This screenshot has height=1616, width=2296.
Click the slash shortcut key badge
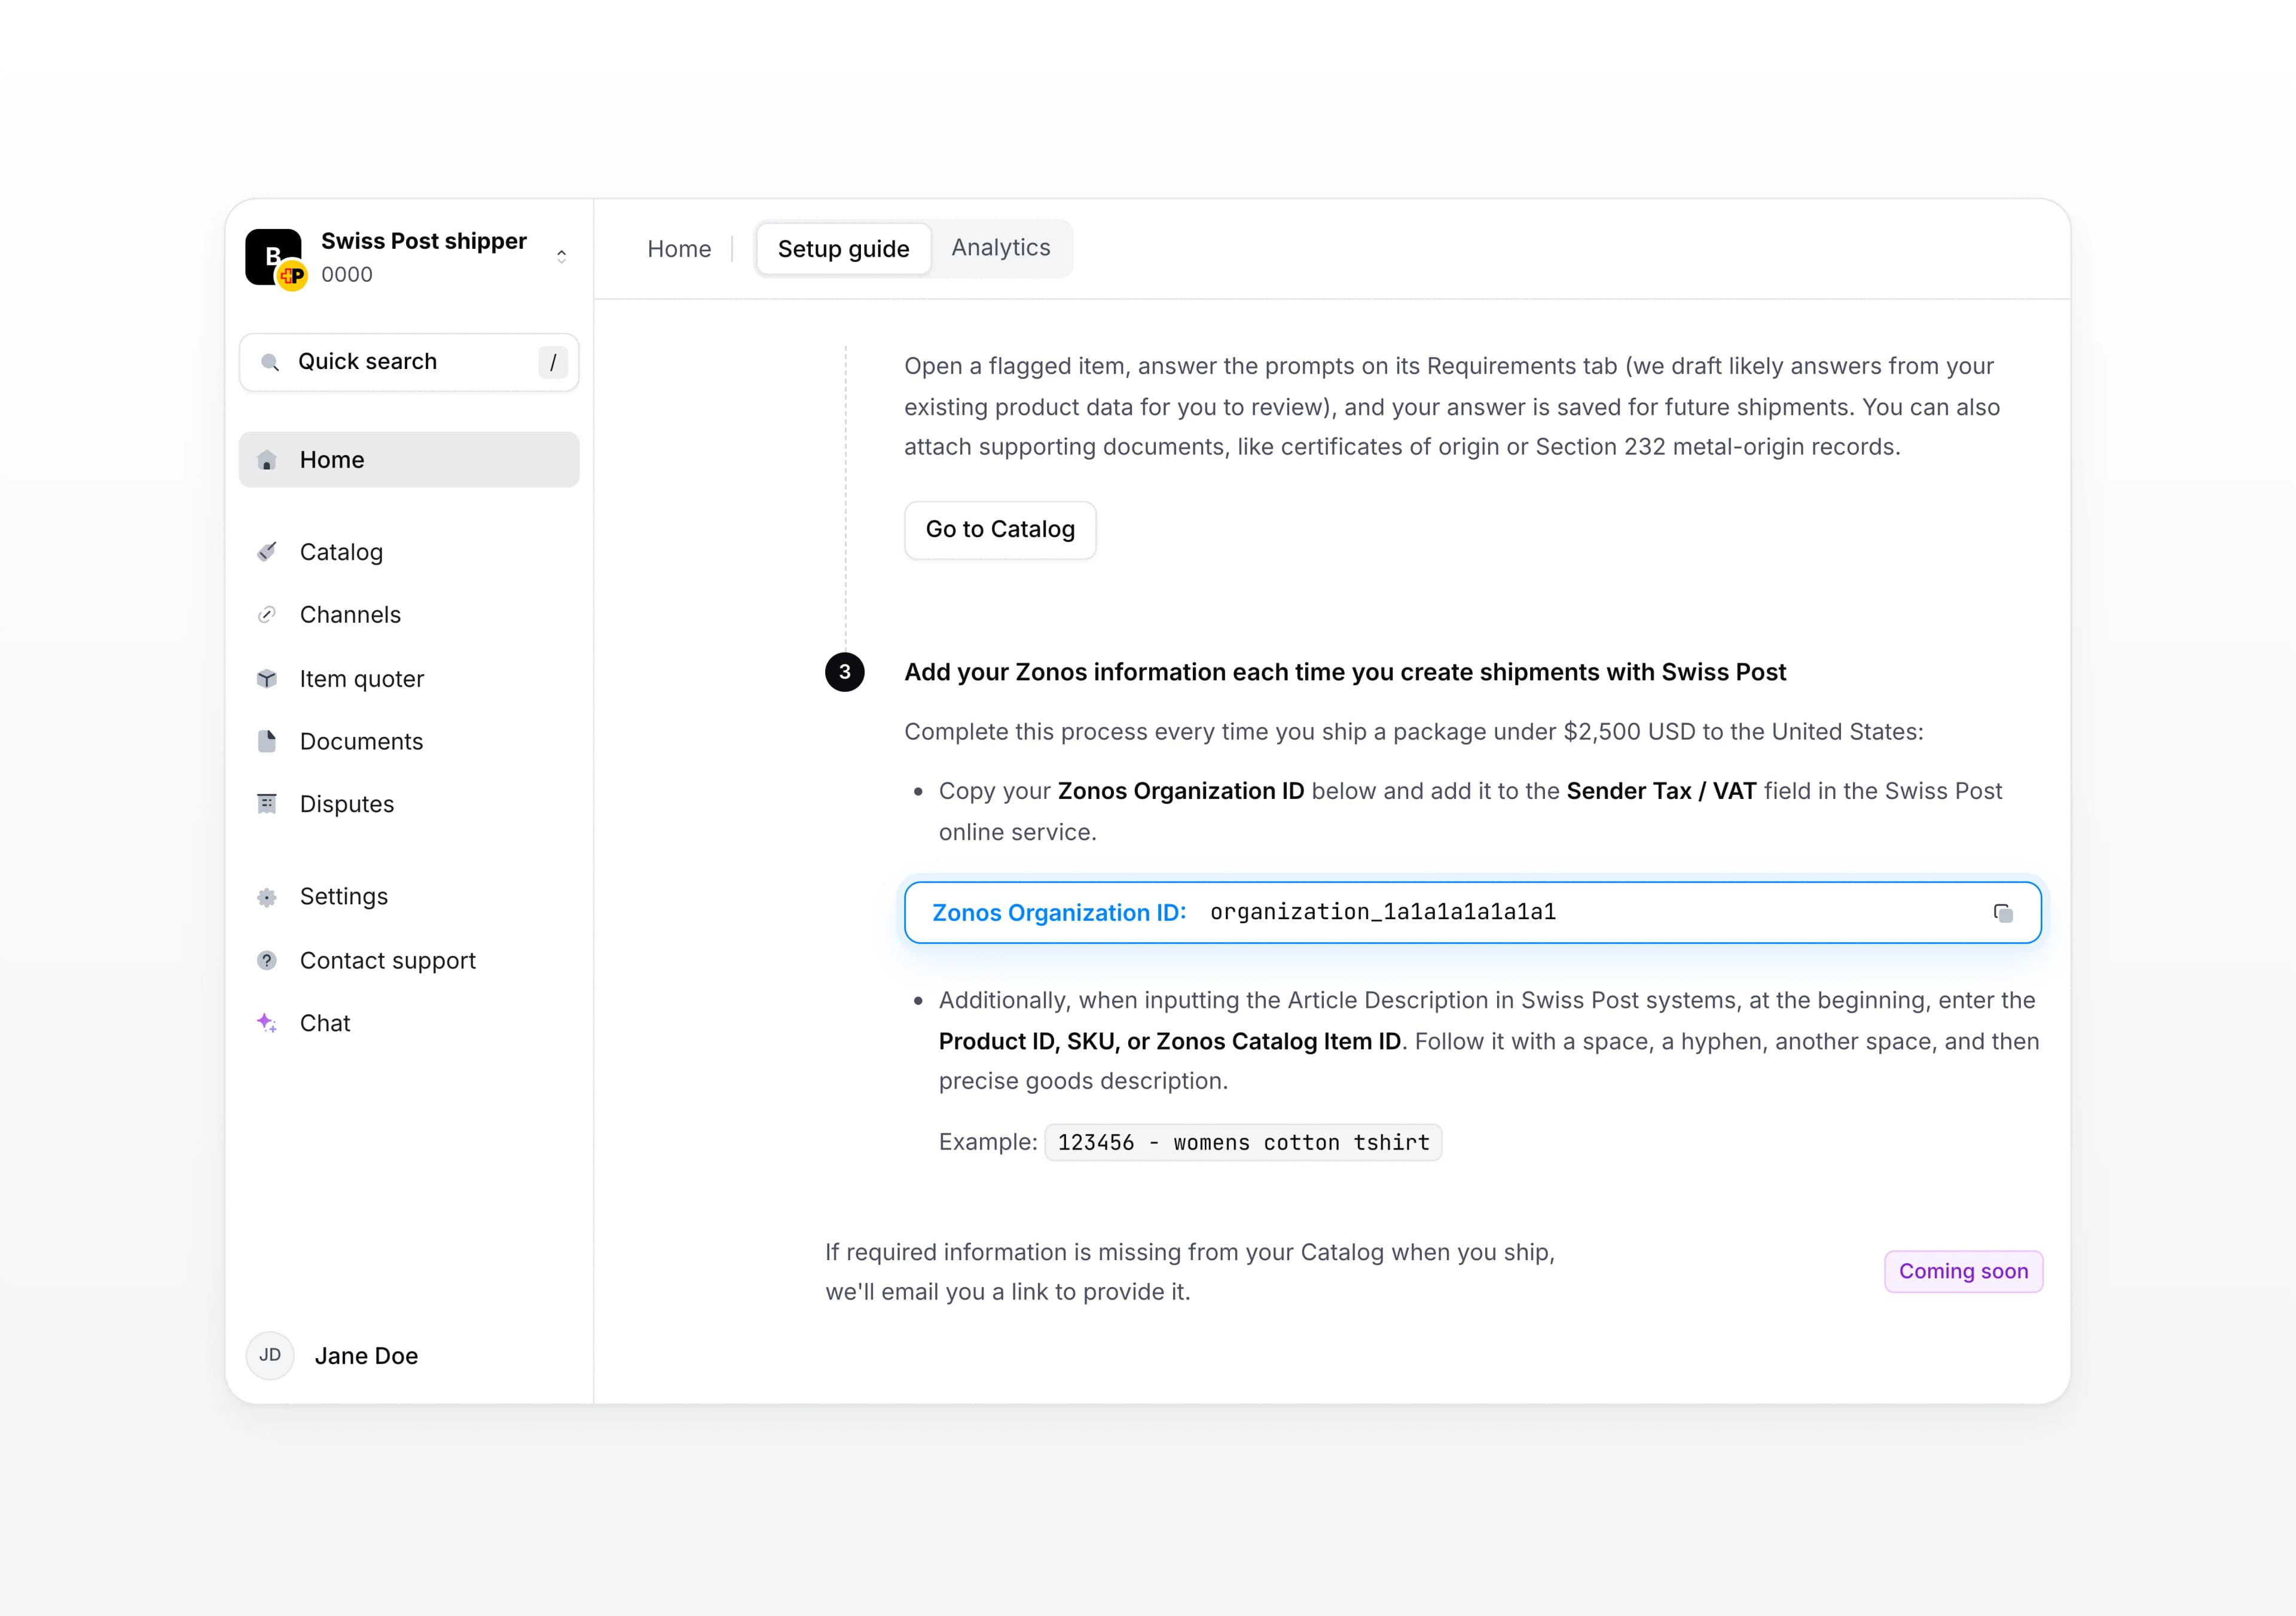(x=553, y=362)
